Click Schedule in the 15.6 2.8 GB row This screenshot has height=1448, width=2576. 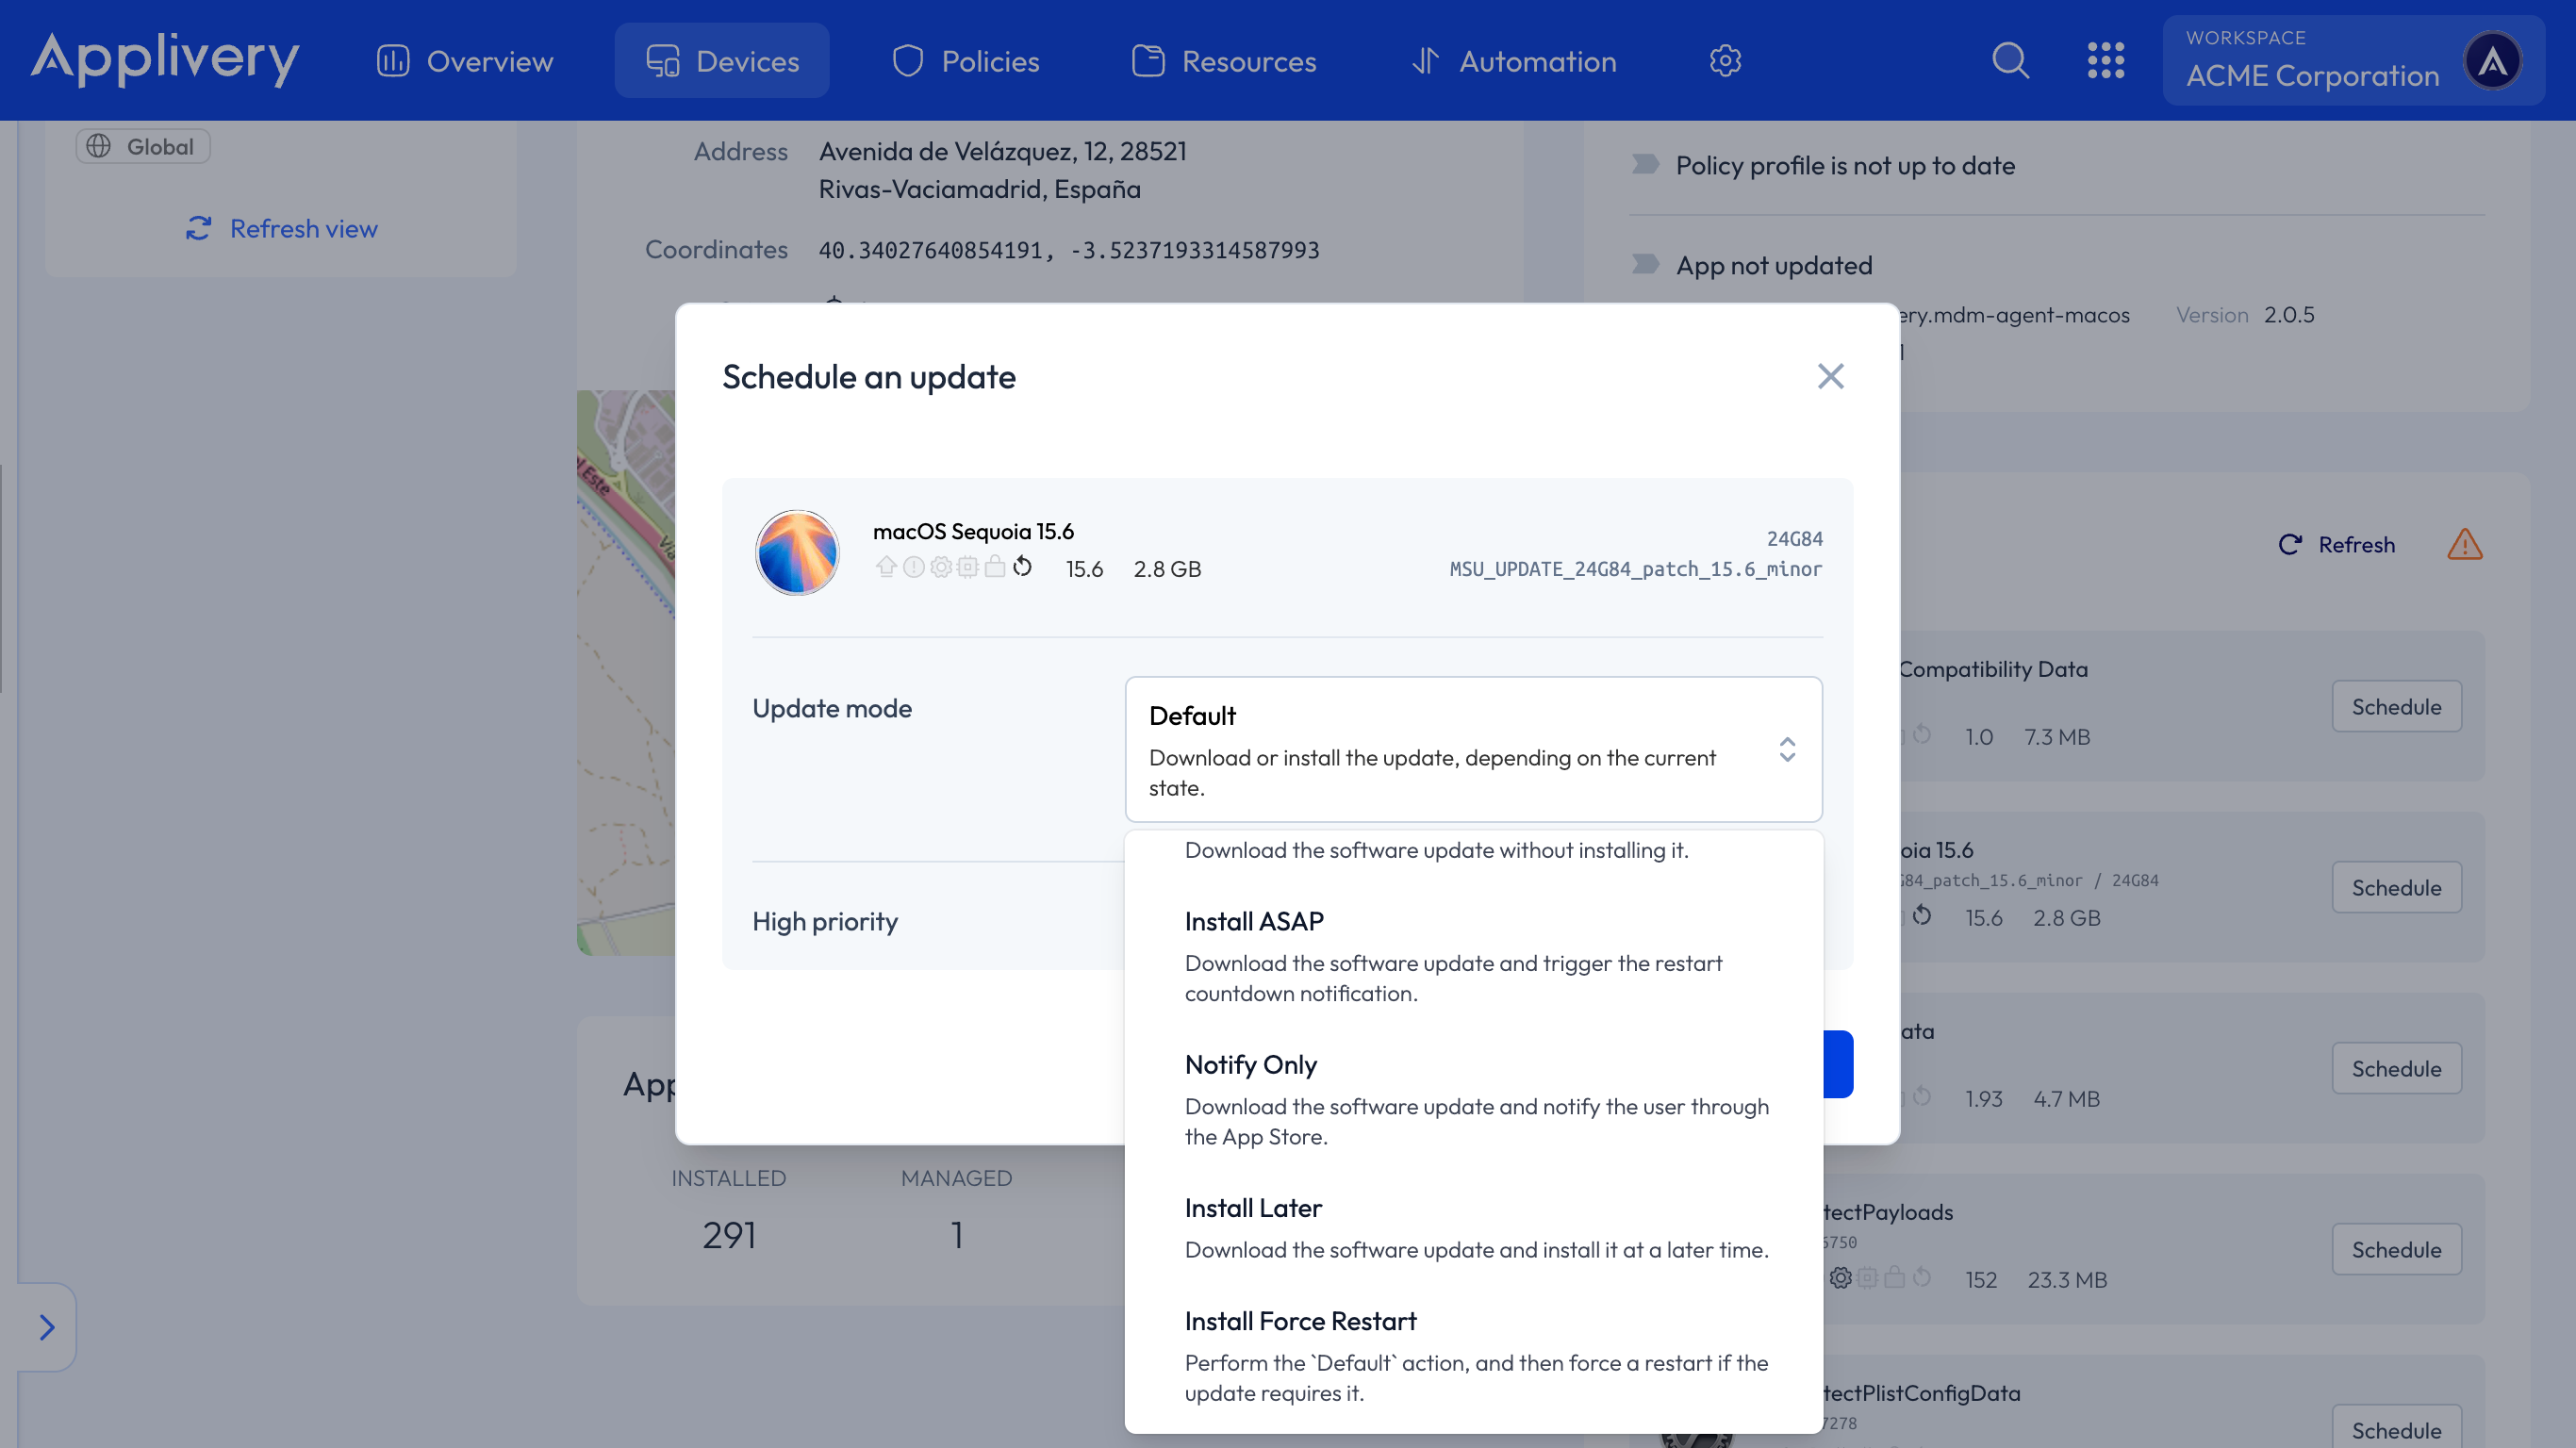[x=2396, y=888]
